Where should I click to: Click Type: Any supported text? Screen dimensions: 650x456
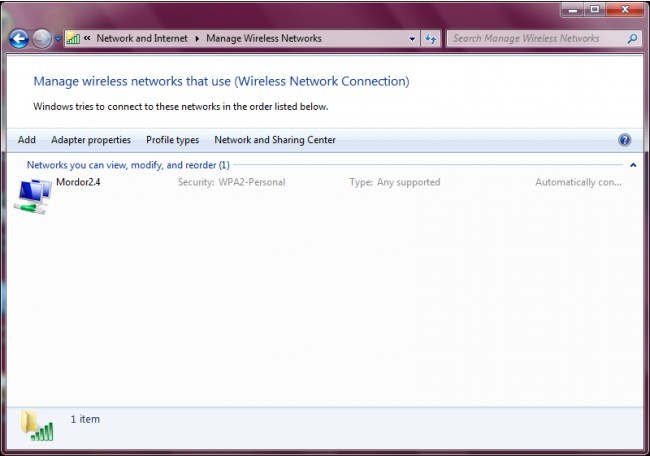click(x=395, y=182)
